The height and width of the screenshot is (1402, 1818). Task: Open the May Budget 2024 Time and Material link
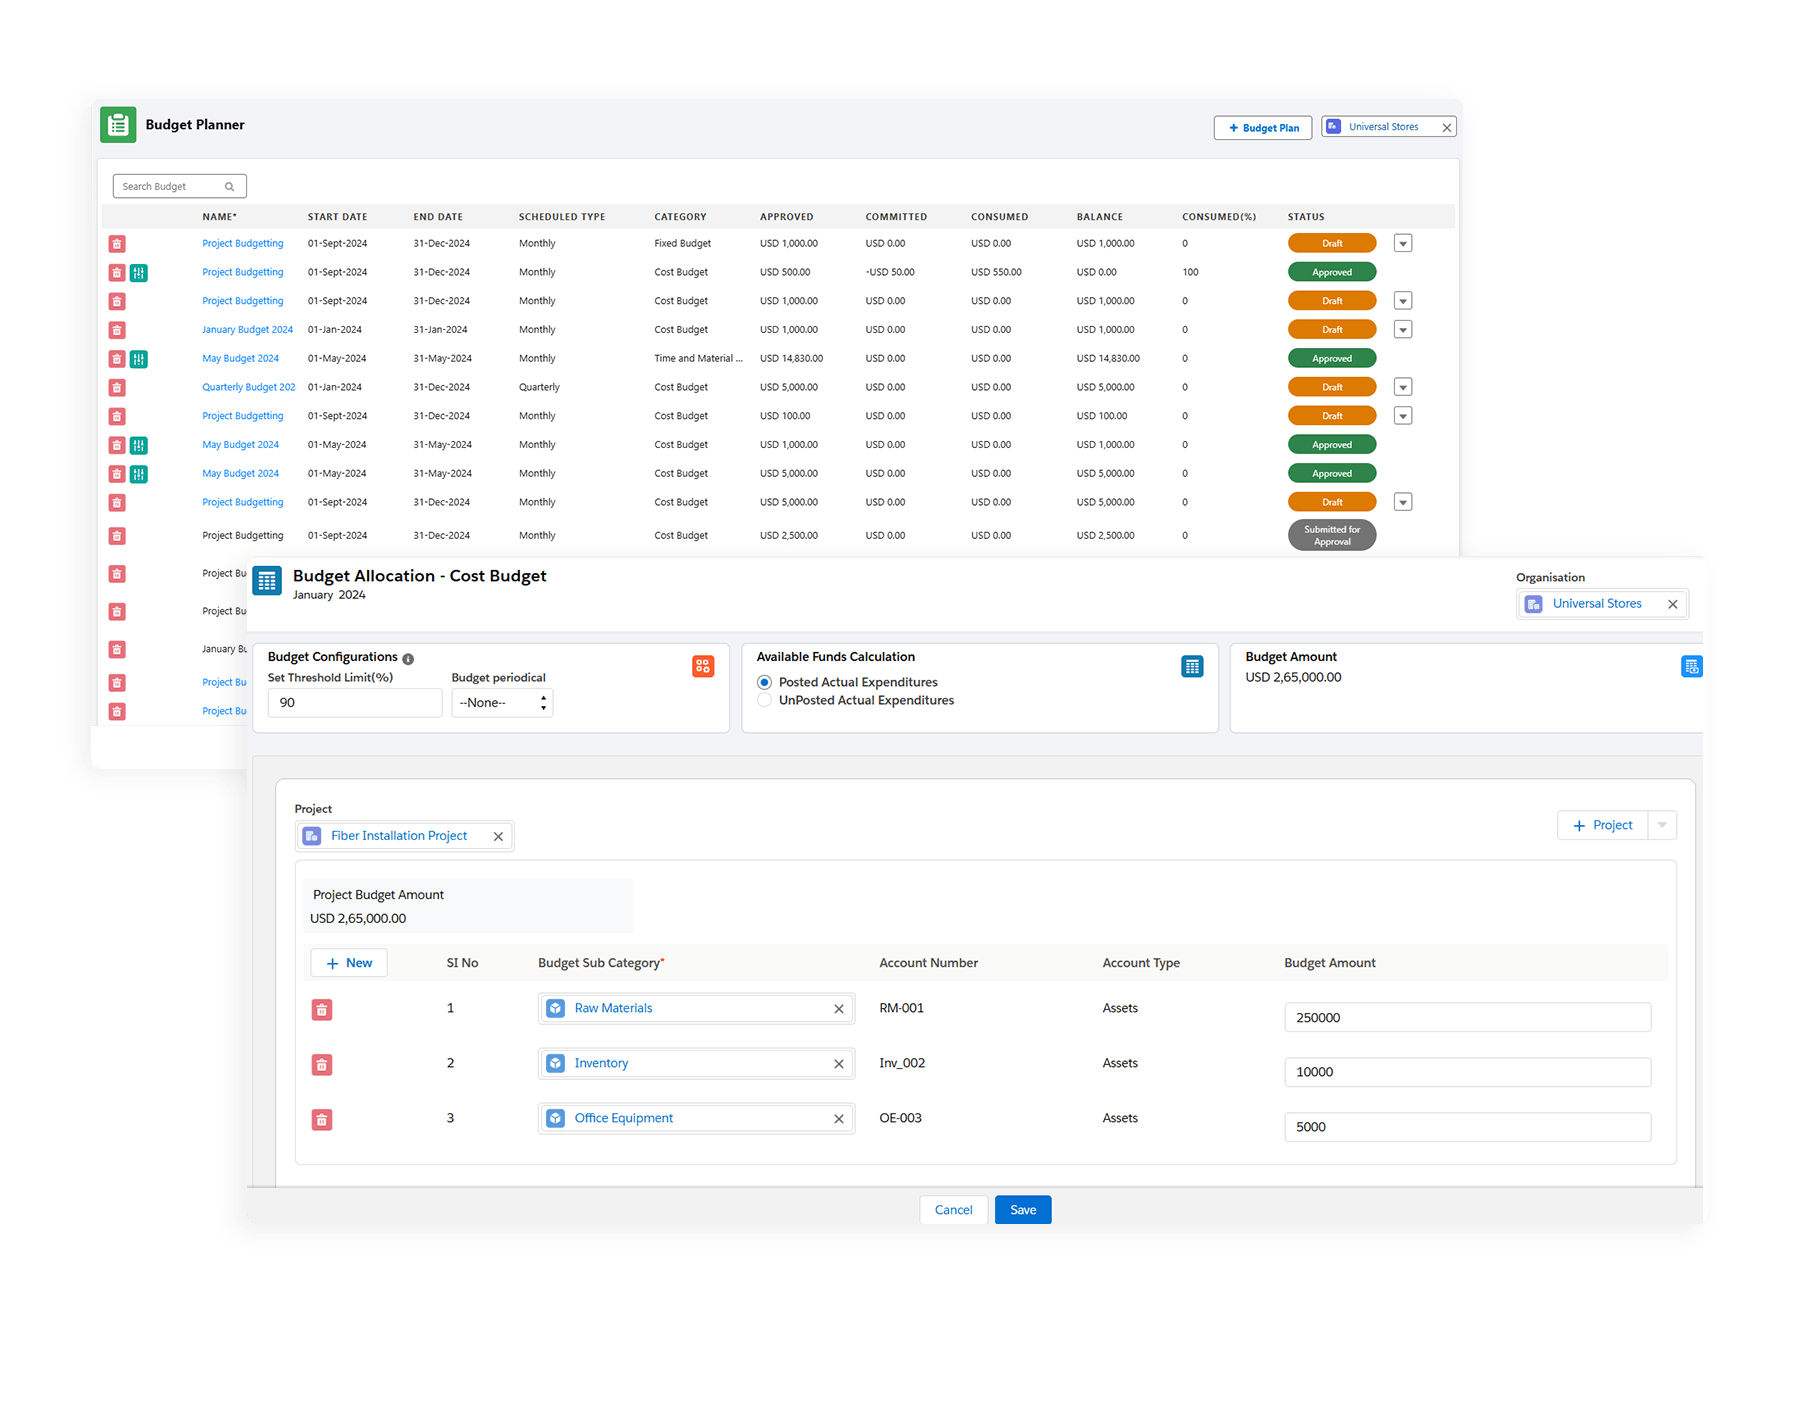pyautogui.click(x=240, y=358)
